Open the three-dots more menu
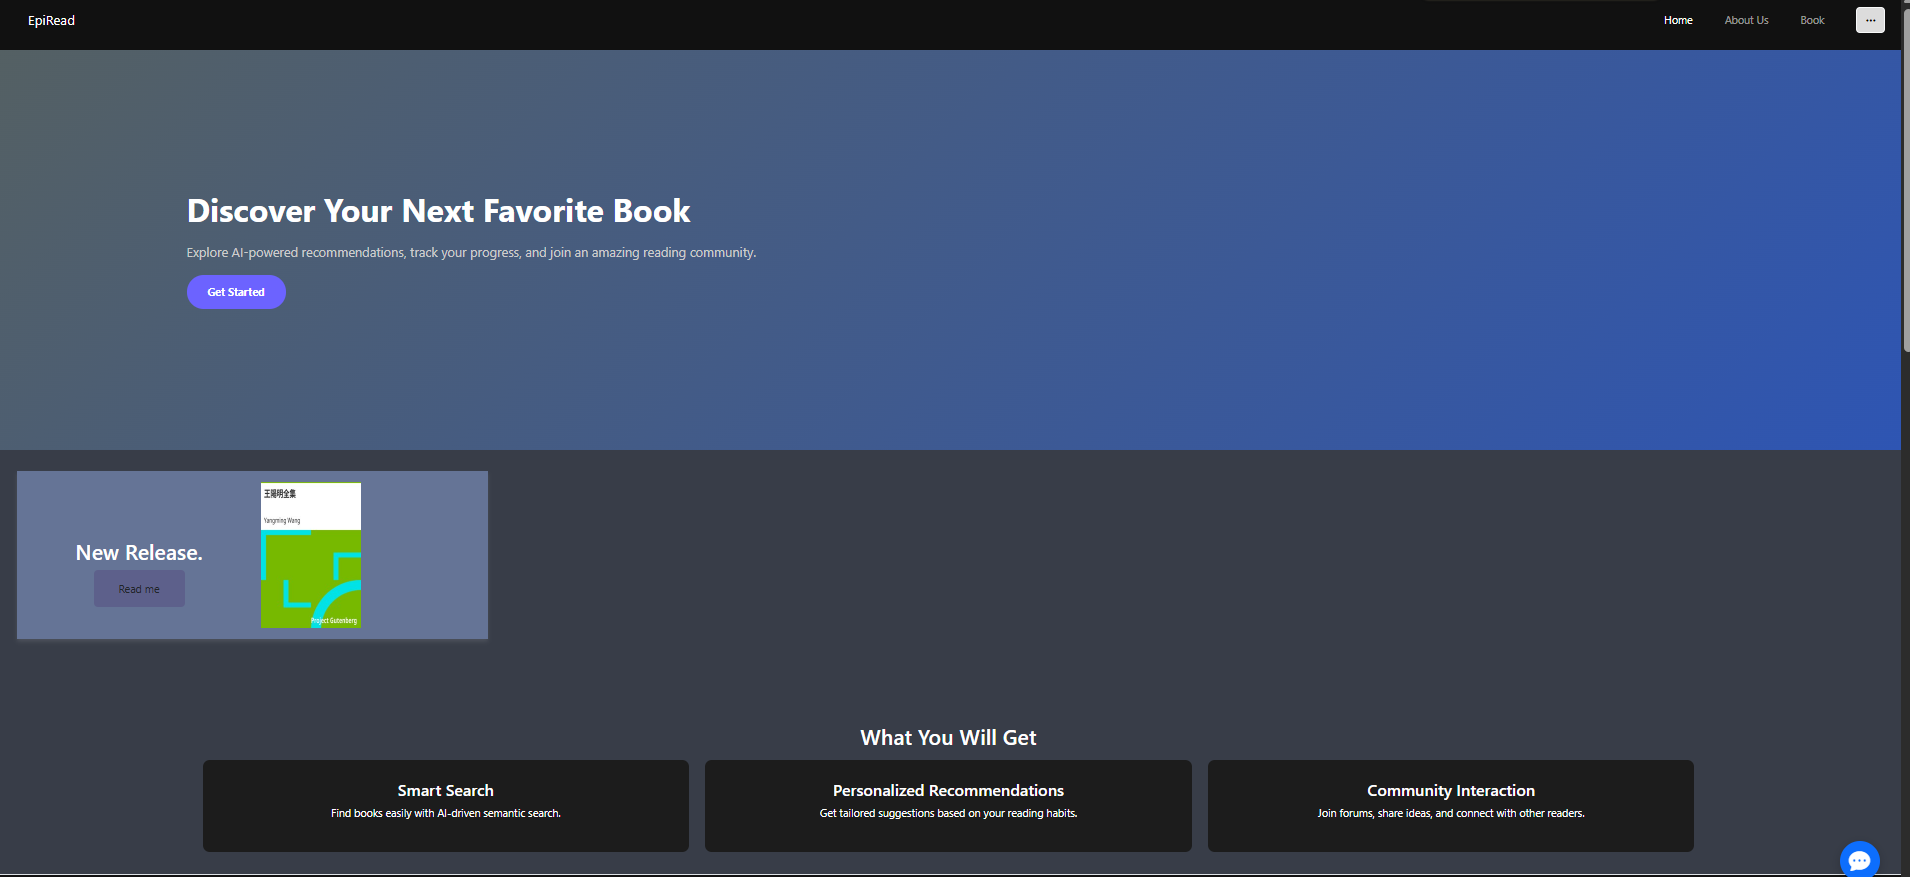The height and width of the screenshot is (877, 1910). click(1870, 20)
